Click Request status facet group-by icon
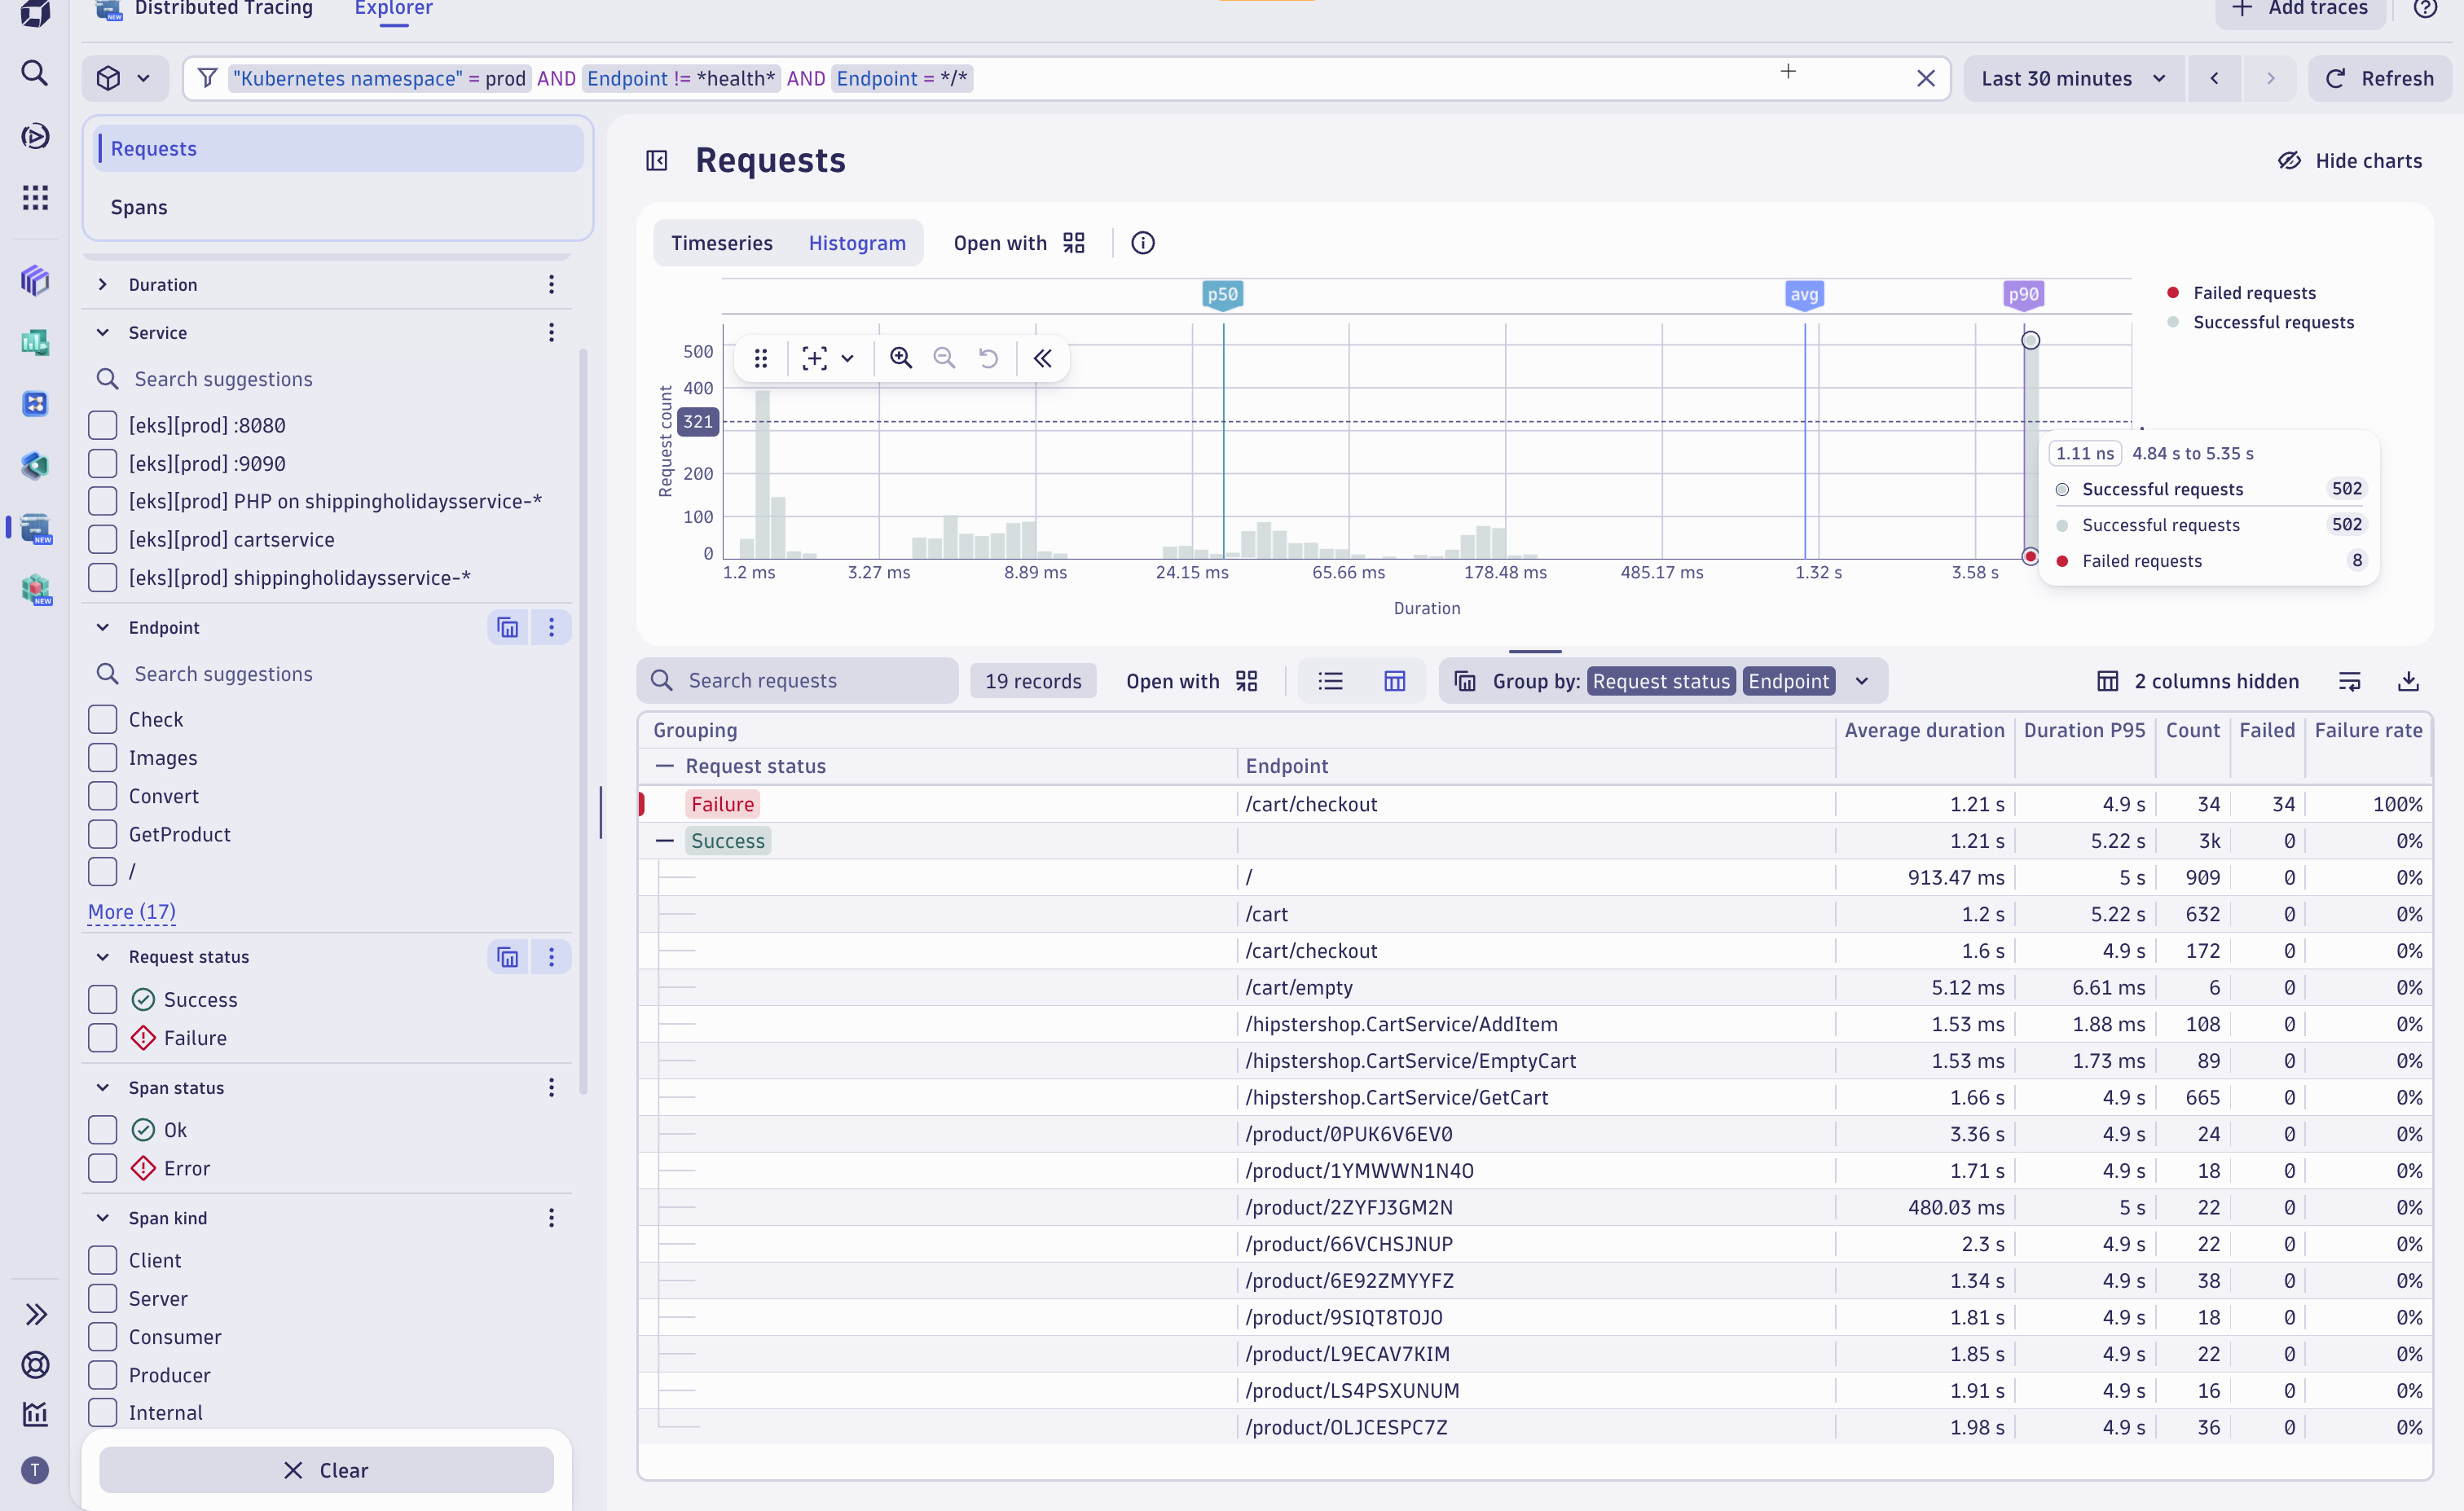The width and height of the screenshot is (2464, 1511). pyautogui.click(x=508, y=957)
